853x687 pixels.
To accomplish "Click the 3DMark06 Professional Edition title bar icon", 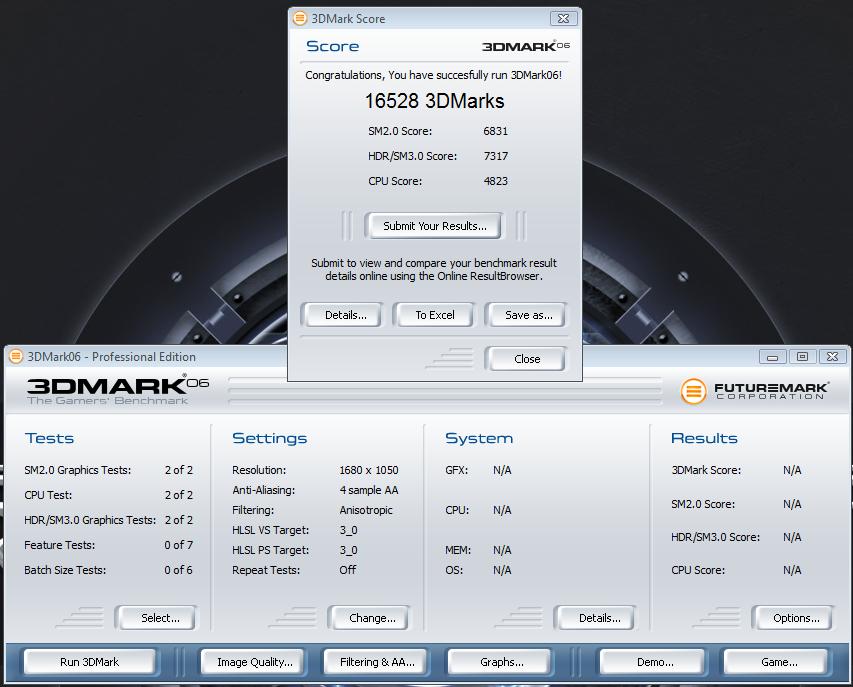I will [x=16, y=357].
